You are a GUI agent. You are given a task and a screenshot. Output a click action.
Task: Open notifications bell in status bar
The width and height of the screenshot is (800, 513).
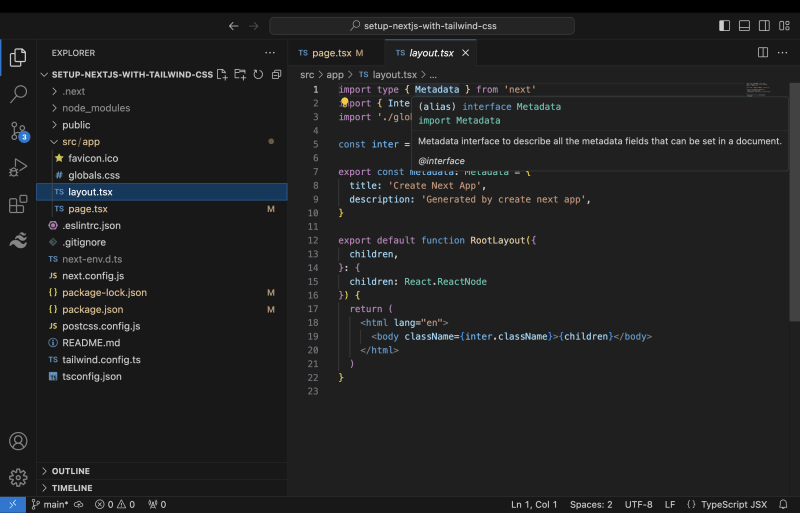click(x=783, y=504)
